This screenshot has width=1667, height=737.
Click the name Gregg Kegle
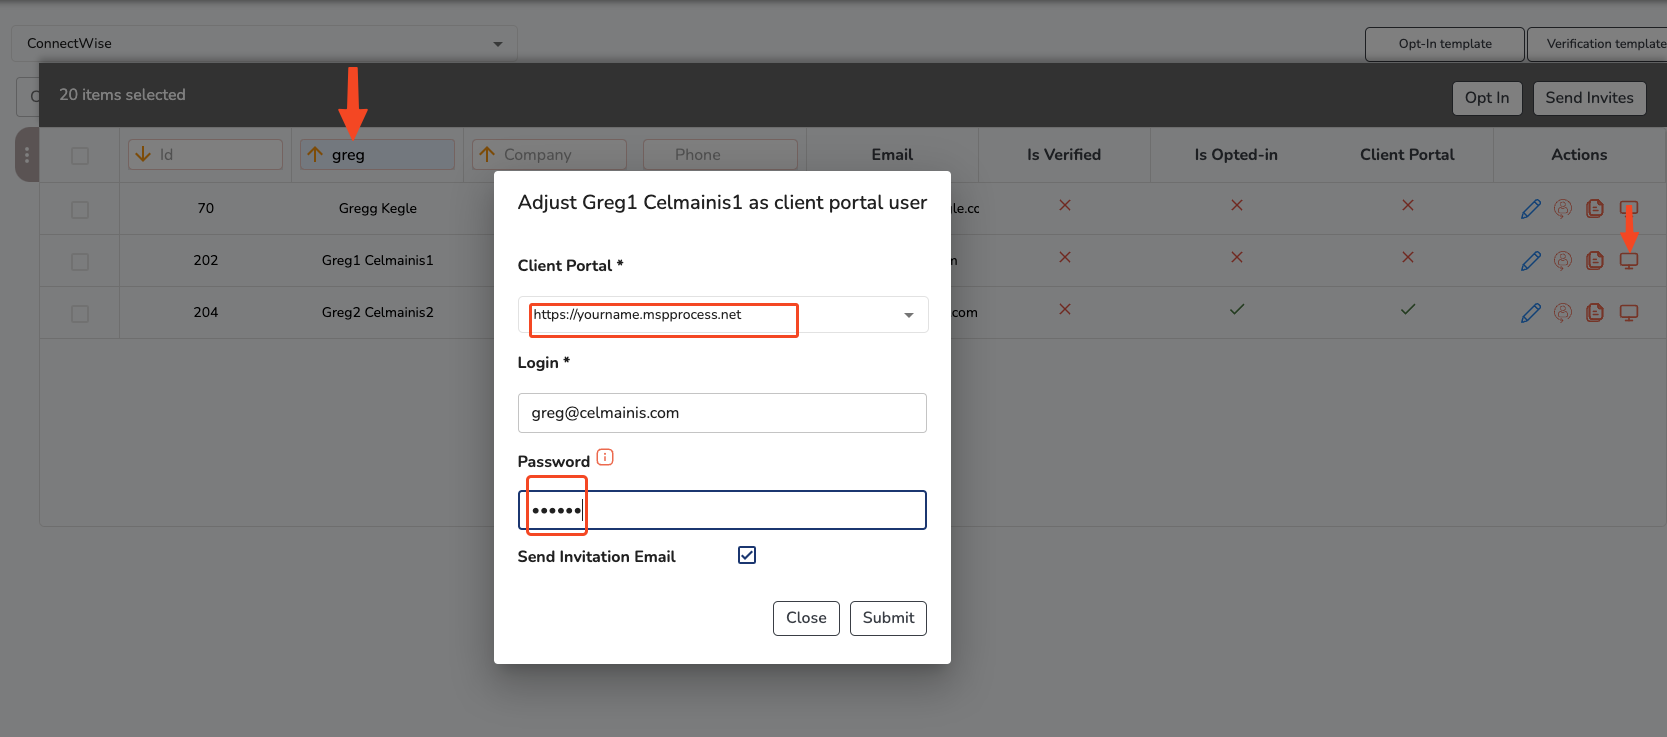click(x=378, y=208)
